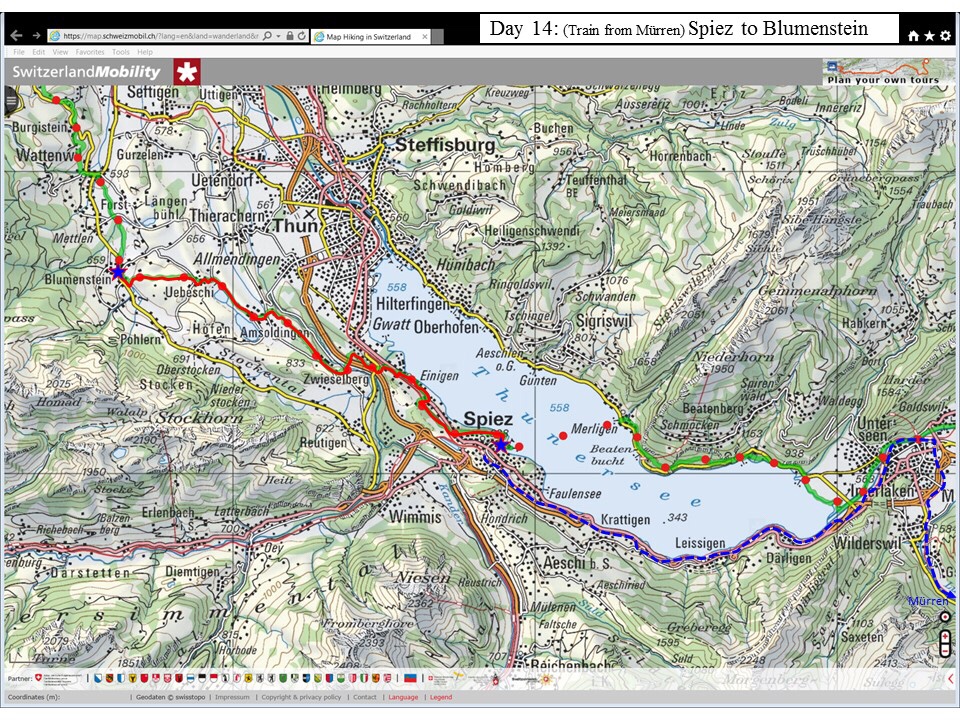Click the browser Forward arrow
The height and width of the screenshot is (720, 960).
pos(37,36)
